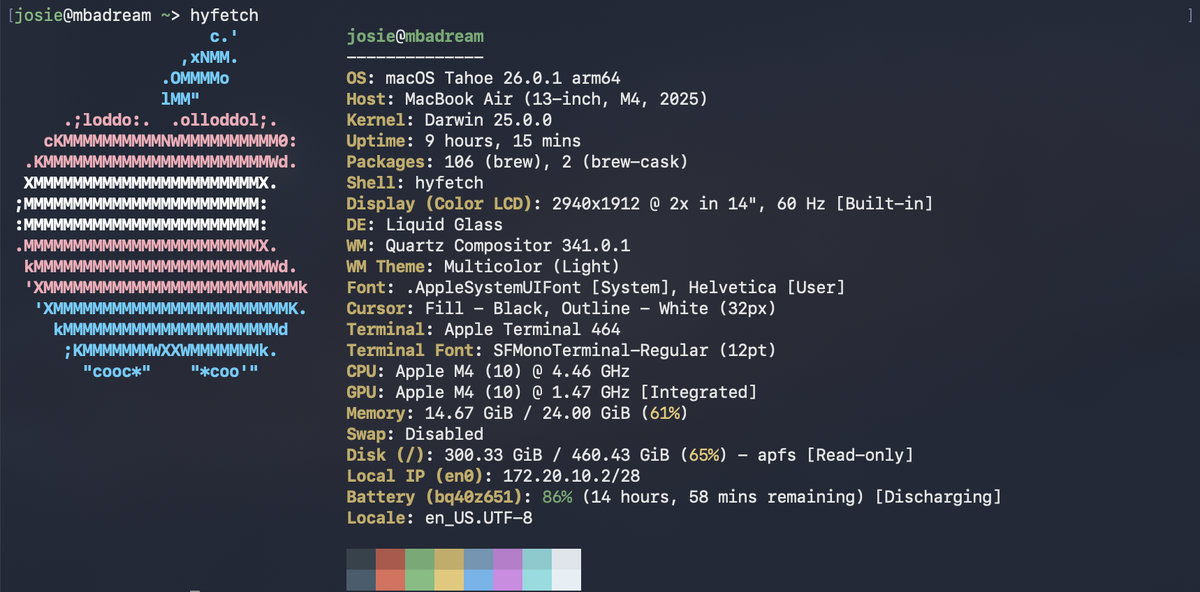
Task: Click the 'Kernel: Darwin 25.0.0' line
Action: point(449,120)
